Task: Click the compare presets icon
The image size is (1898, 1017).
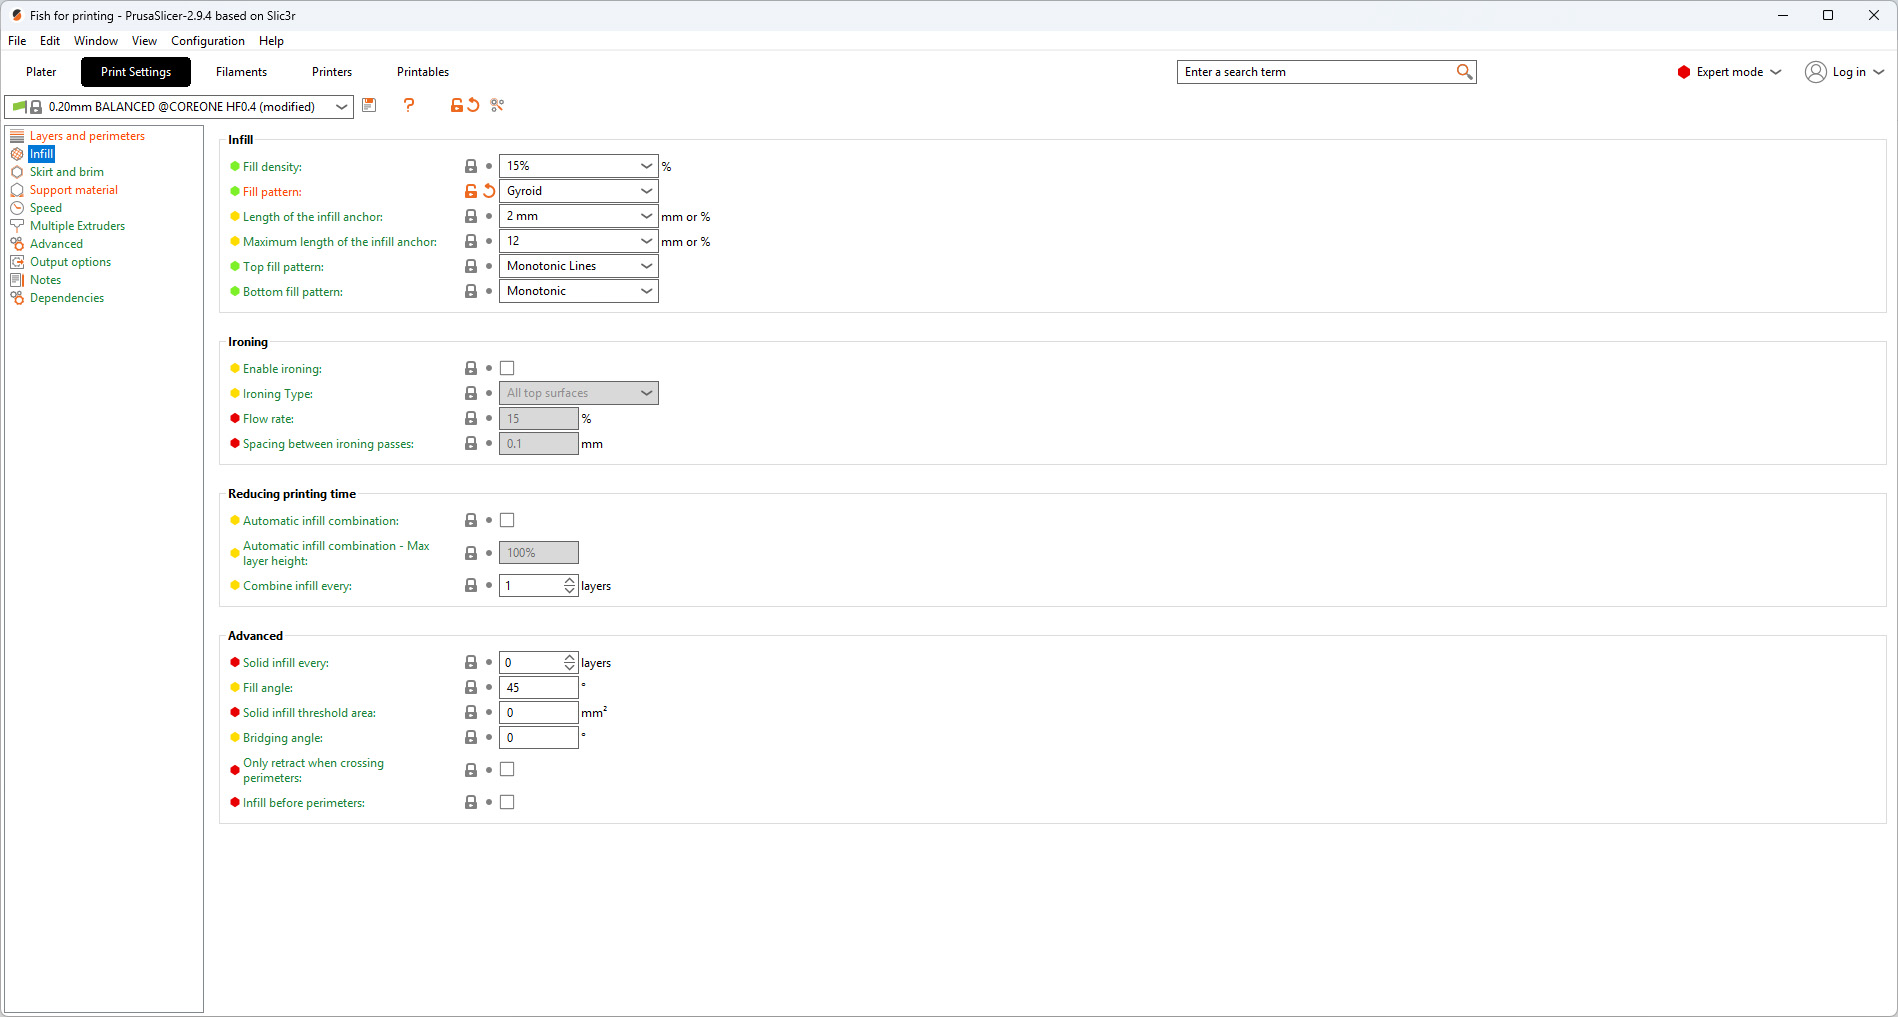Action: click(x=497, y=105)
